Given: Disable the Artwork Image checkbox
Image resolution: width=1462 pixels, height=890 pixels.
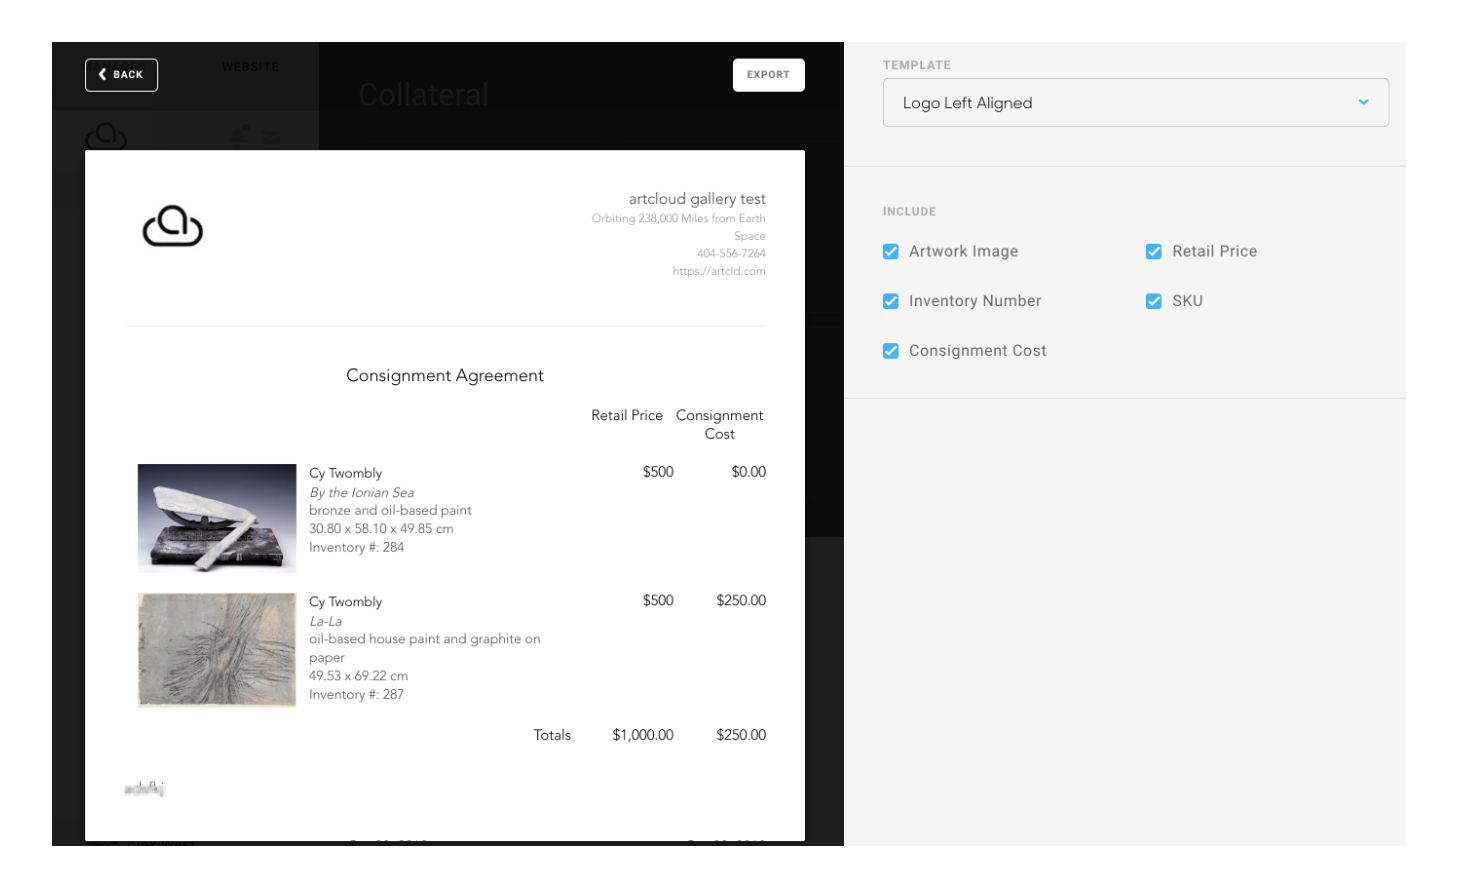Looking at the screenshot, I should pyautogui.click(x=890, y=251).
